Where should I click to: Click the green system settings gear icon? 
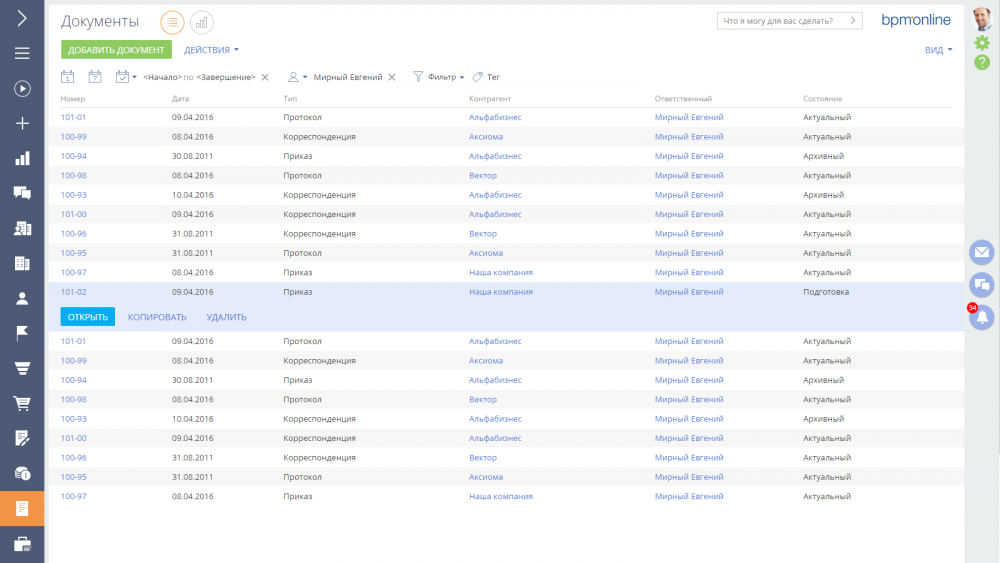(982, 43)
